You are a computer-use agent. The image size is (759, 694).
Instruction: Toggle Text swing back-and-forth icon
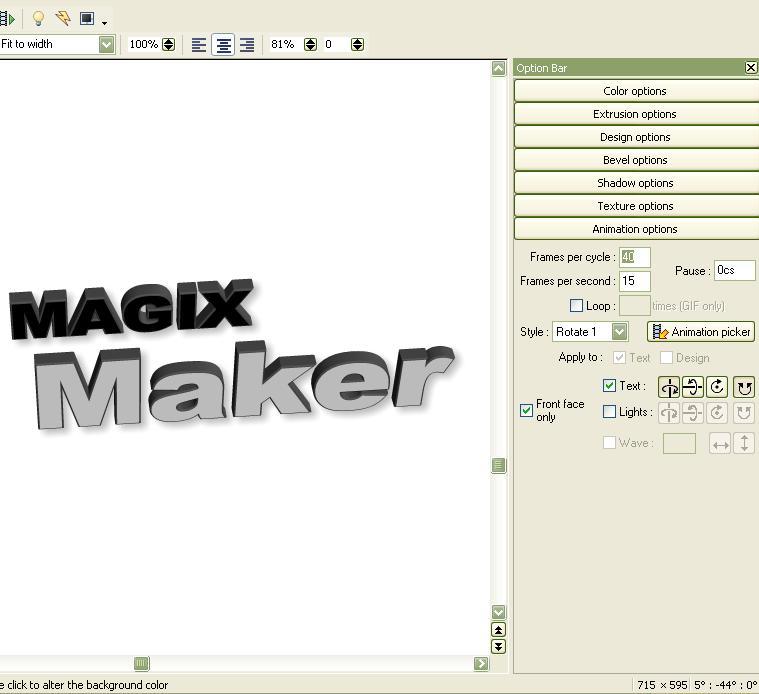(744, 387)
